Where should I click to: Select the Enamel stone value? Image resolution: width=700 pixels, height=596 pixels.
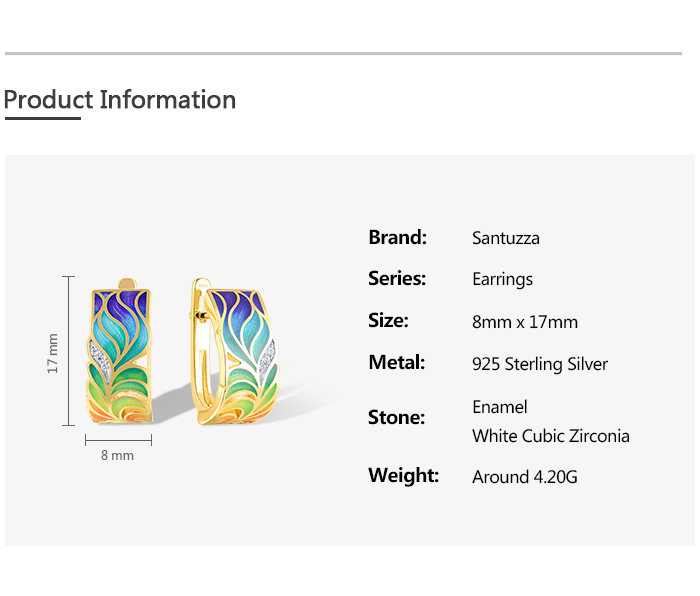coord(499,407)
